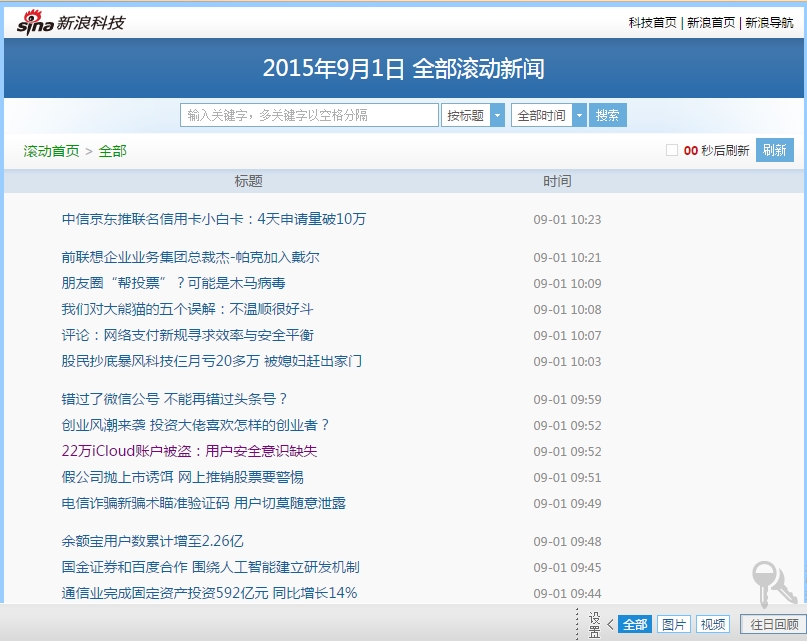
Task: Click the dotted drag handle beside 设置
Action: click(x=578, y=624)
